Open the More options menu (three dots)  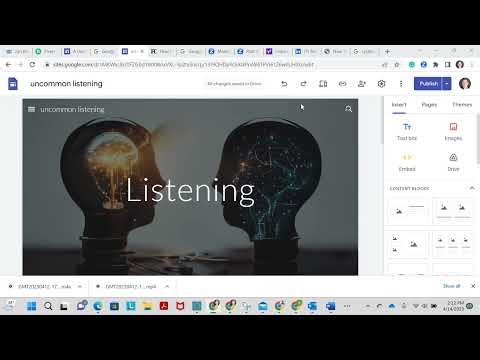click(x=401, y=84)
